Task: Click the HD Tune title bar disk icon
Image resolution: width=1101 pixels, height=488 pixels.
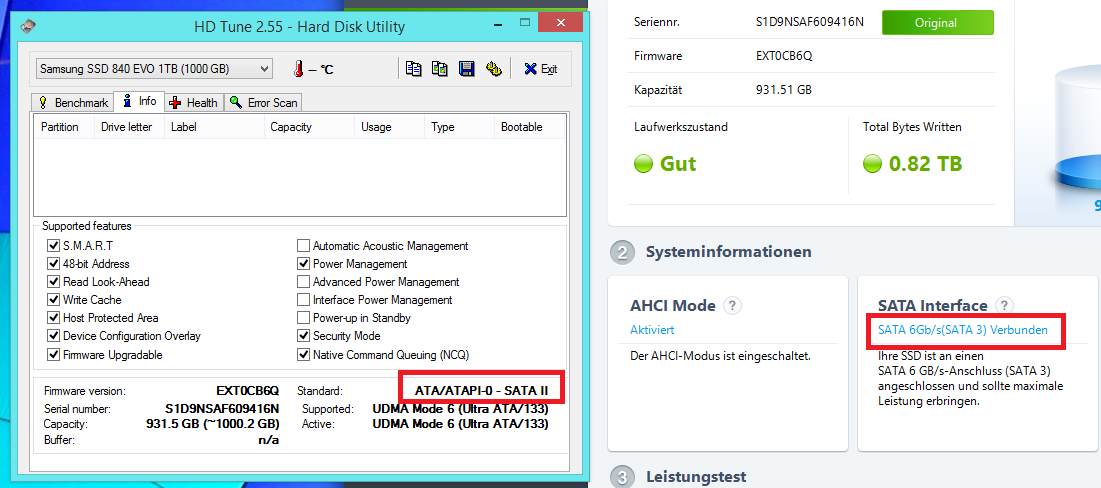Action: click(28, 27)
